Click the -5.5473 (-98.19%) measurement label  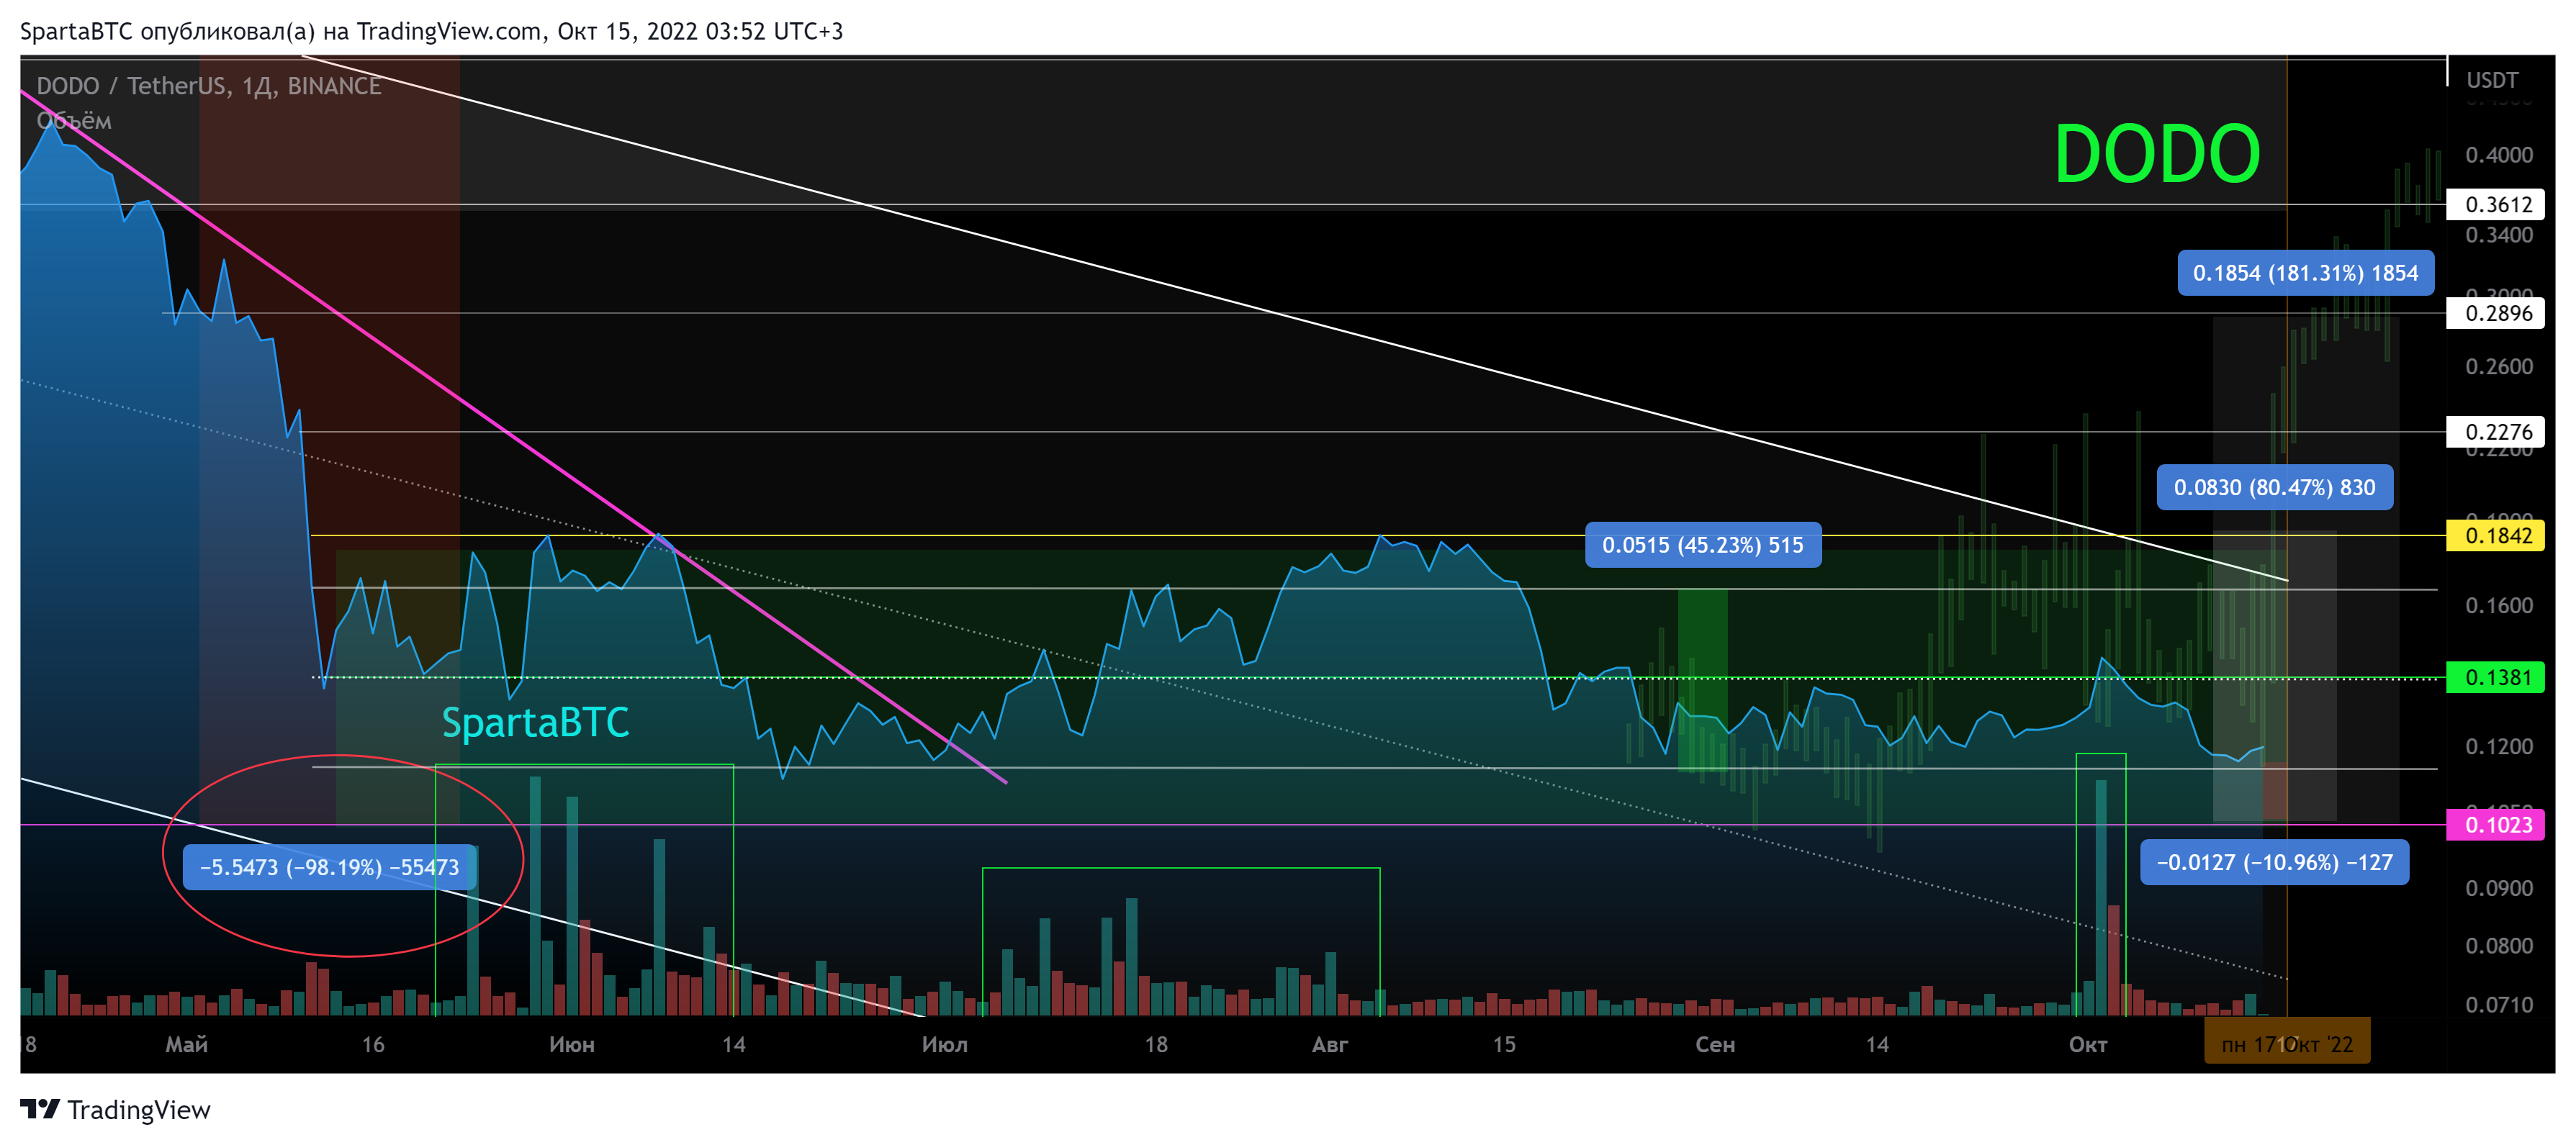(329, 867)
